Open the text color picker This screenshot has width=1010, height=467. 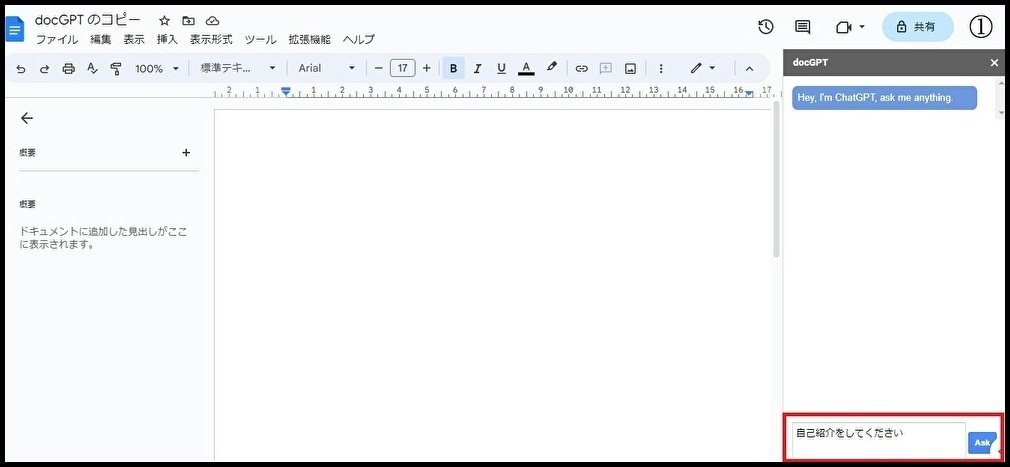[x=526, y=68]
